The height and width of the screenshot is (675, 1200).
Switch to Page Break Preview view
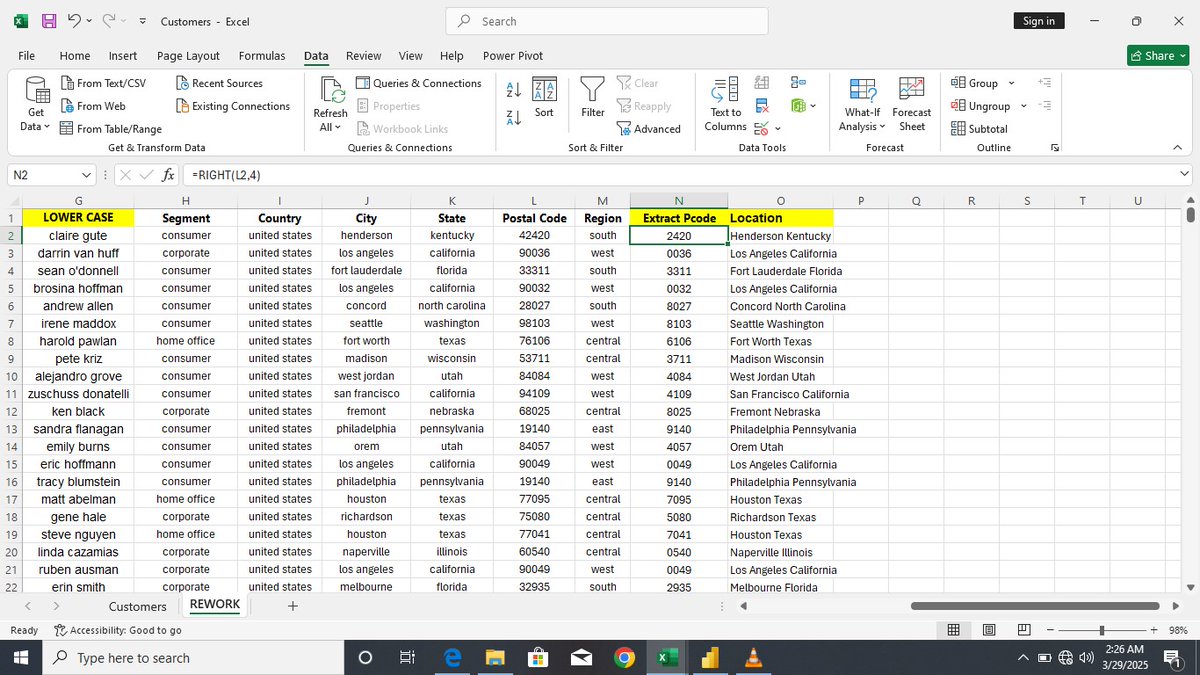tap(1024, 630)
